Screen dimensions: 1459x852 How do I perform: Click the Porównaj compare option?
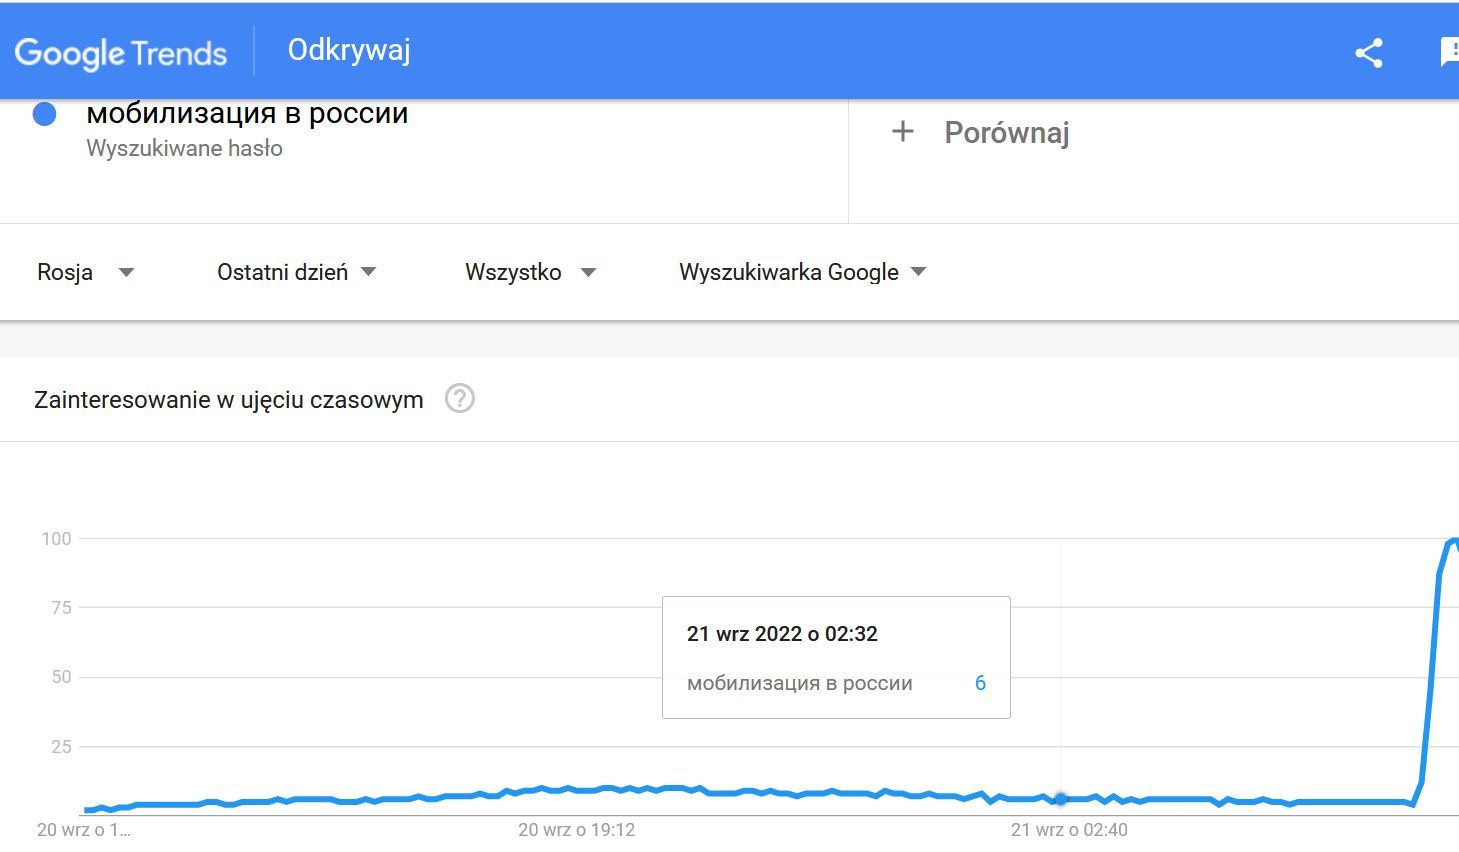coord(1007,131)
